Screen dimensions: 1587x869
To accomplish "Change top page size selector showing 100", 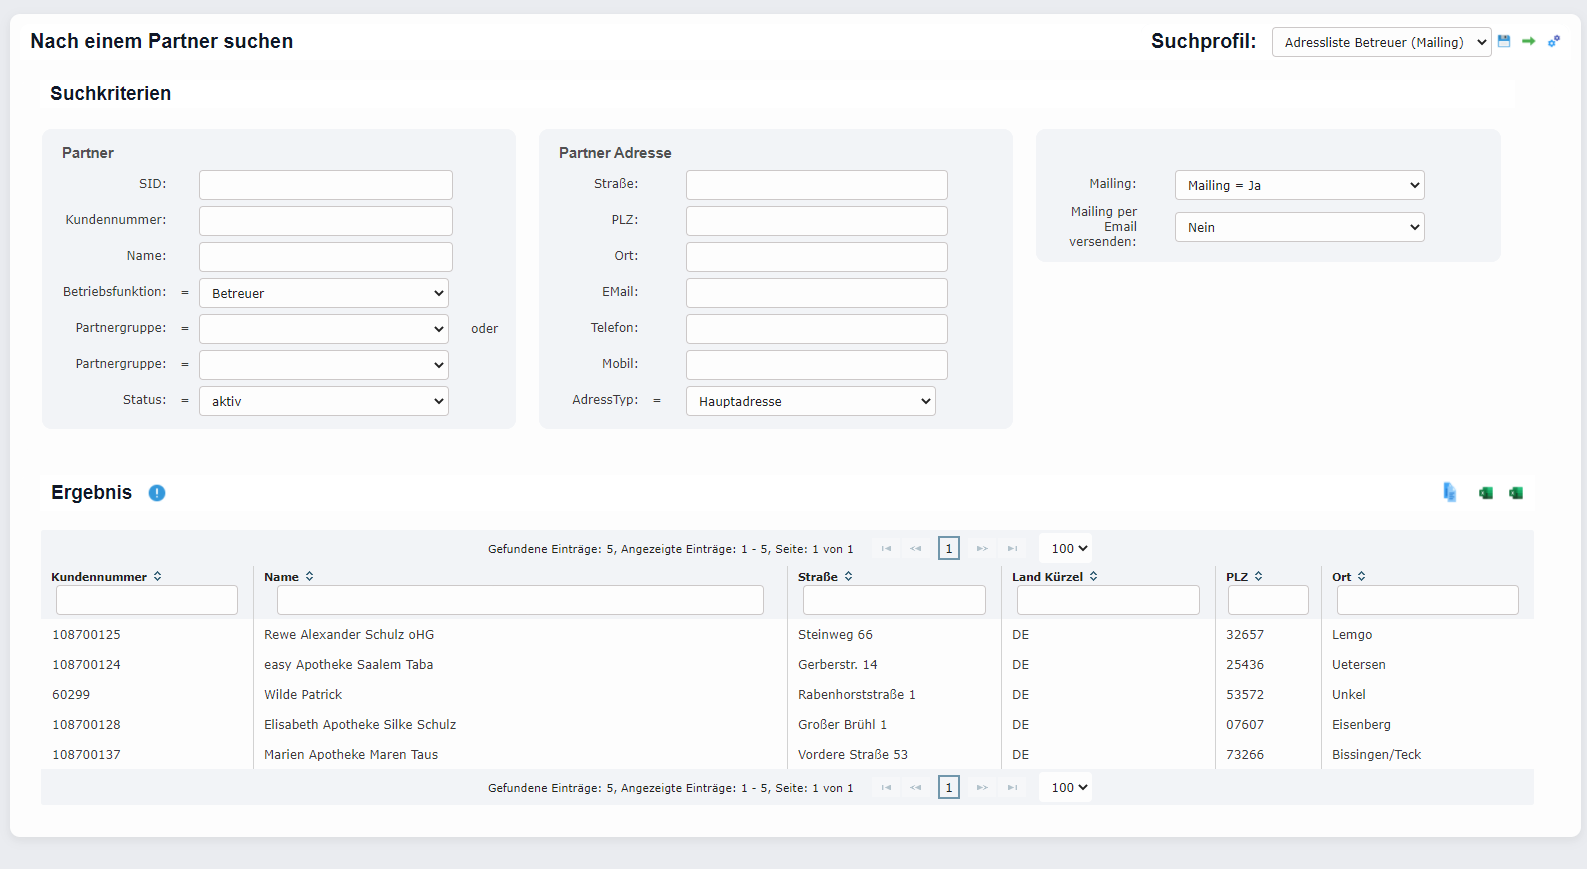I will (x=1068, y=548).
